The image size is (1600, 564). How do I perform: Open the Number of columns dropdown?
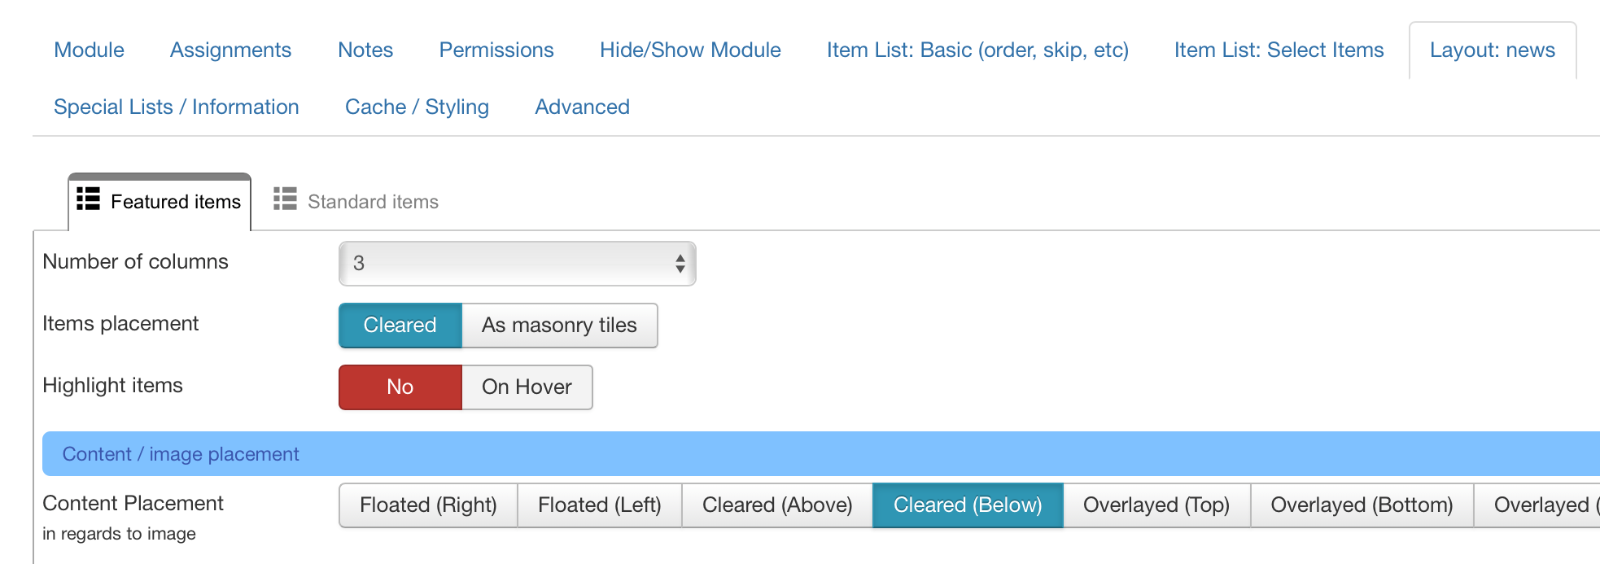click(x=517, y=264)
